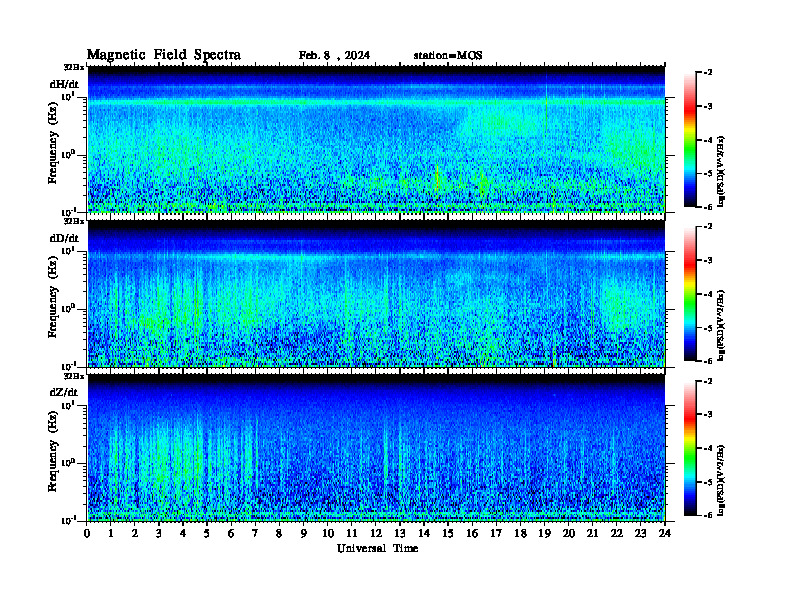
Task: Click hour '19' on the Universal Time axis
Action: click(544, 533)
